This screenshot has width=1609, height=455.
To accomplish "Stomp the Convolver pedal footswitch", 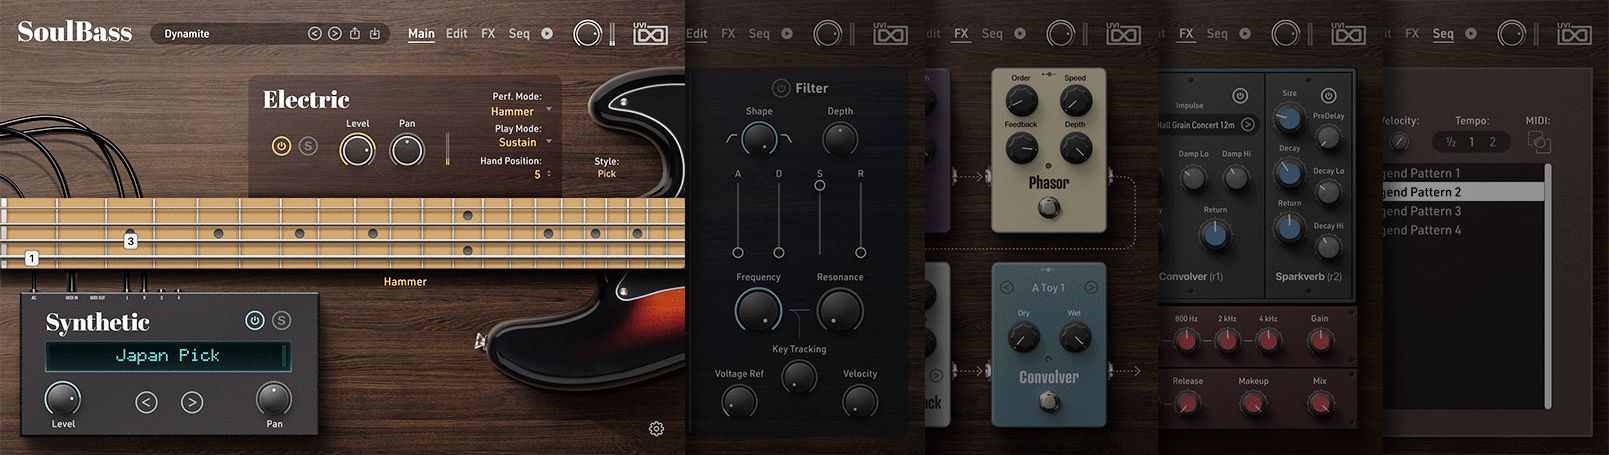I will coord(1048,401).
